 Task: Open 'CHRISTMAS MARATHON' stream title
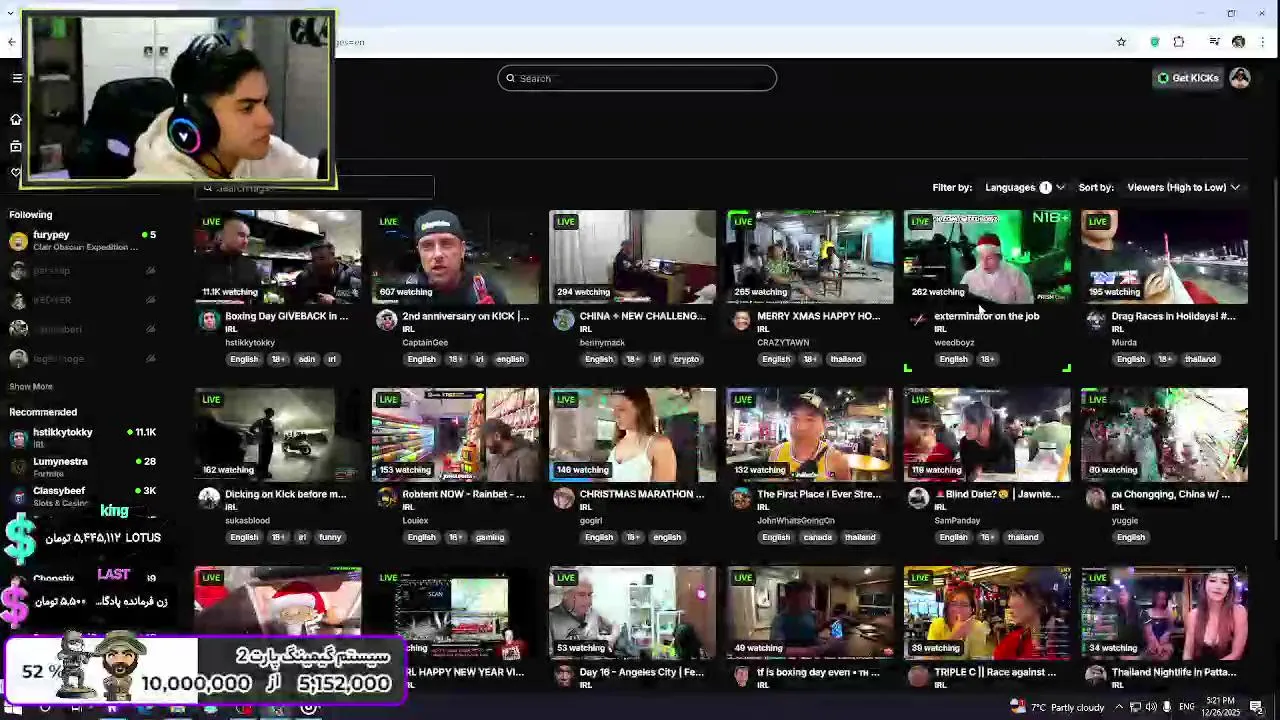pos(642,494)
